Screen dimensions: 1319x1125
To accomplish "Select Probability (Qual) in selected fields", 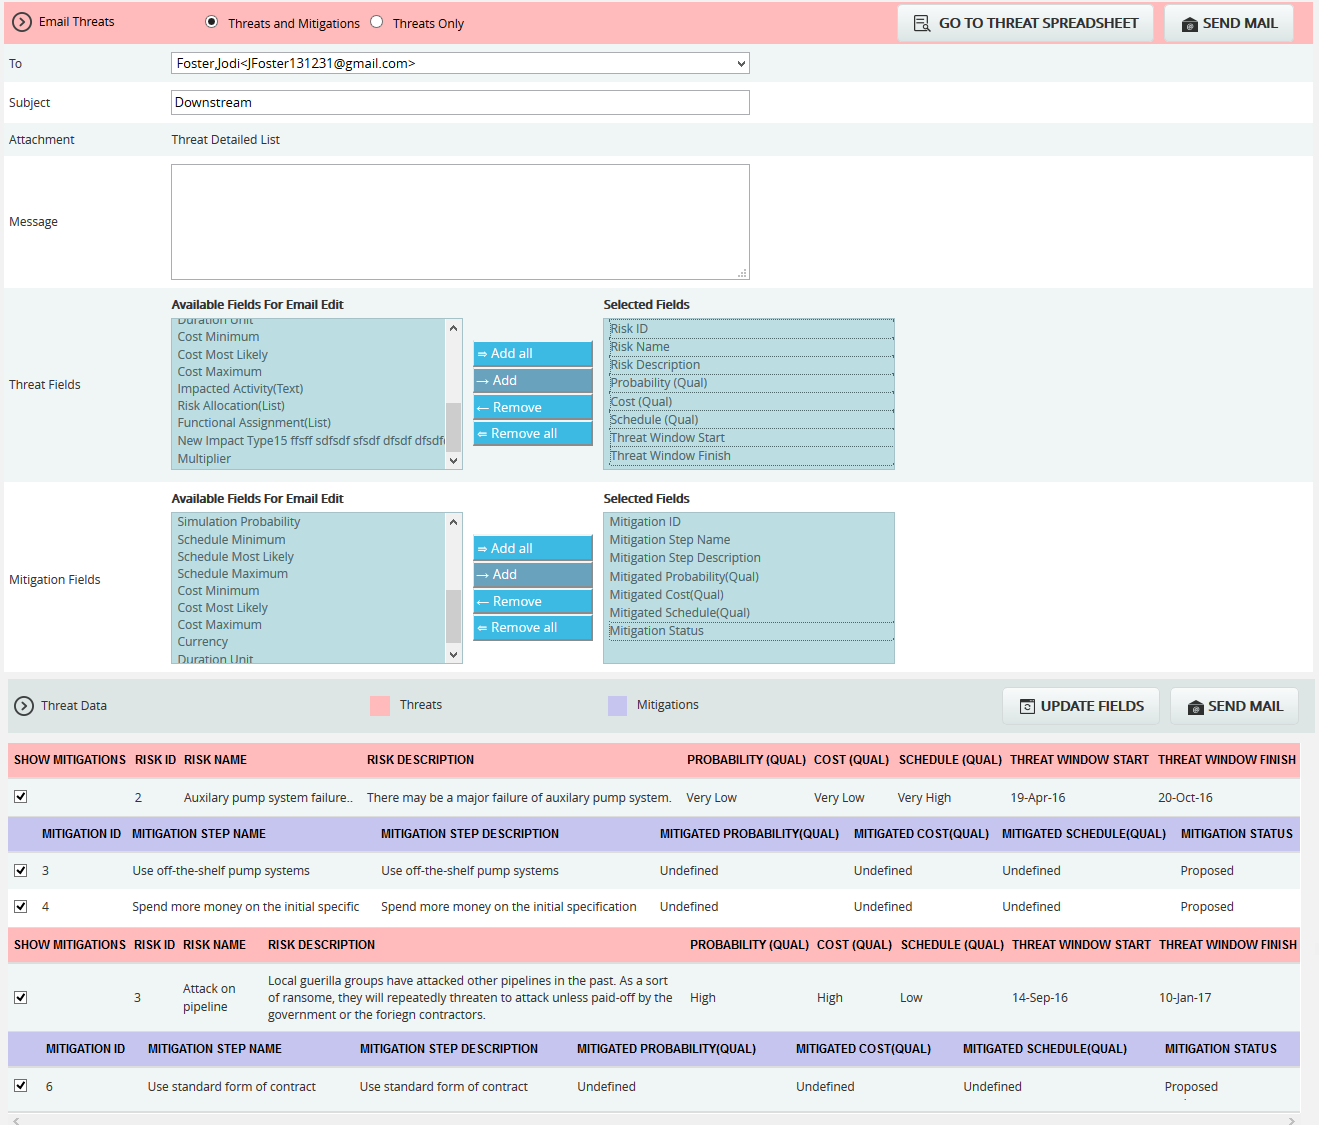I will [750, 383].
